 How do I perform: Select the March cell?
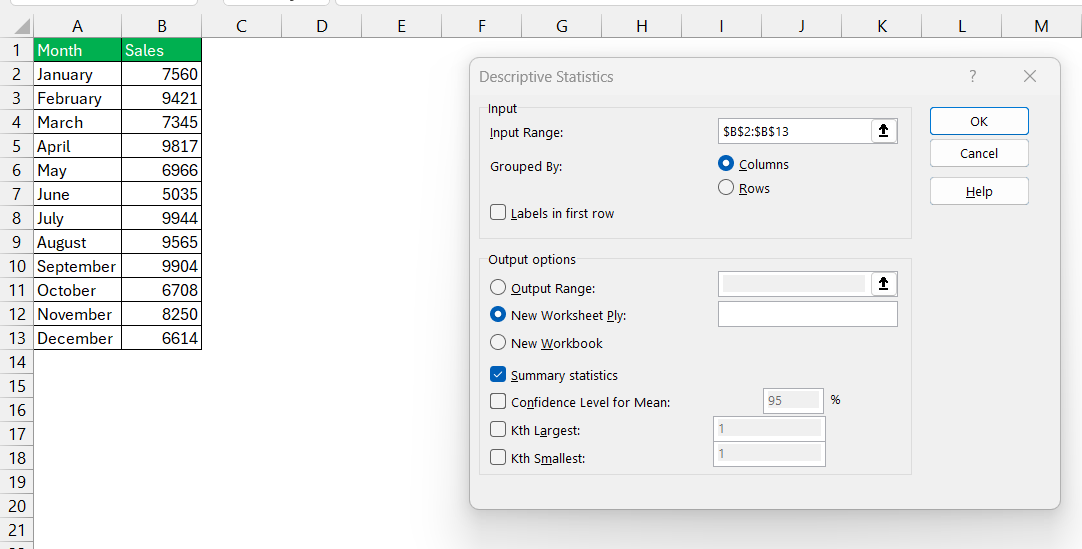click(x=77, y=122)
